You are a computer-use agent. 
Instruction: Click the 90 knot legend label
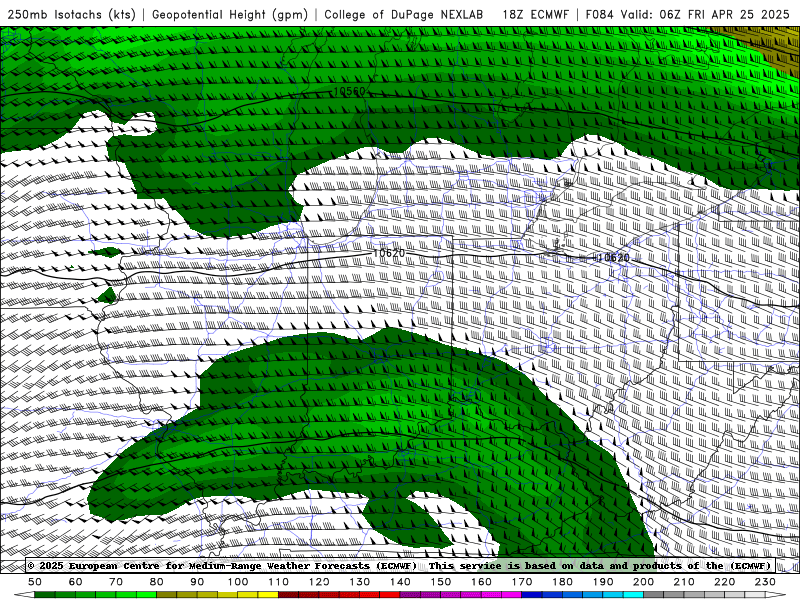click(197, 582)
